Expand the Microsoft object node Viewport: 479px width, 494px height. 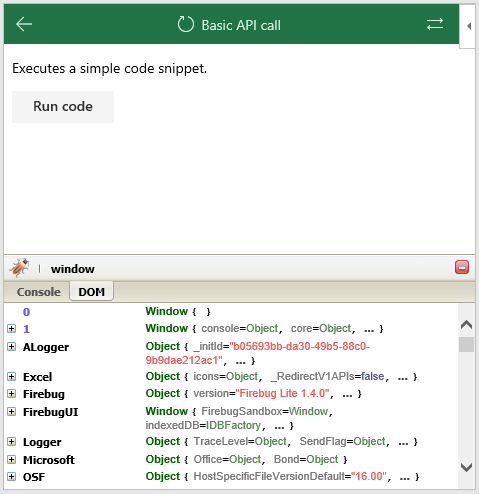pos(11,460)
